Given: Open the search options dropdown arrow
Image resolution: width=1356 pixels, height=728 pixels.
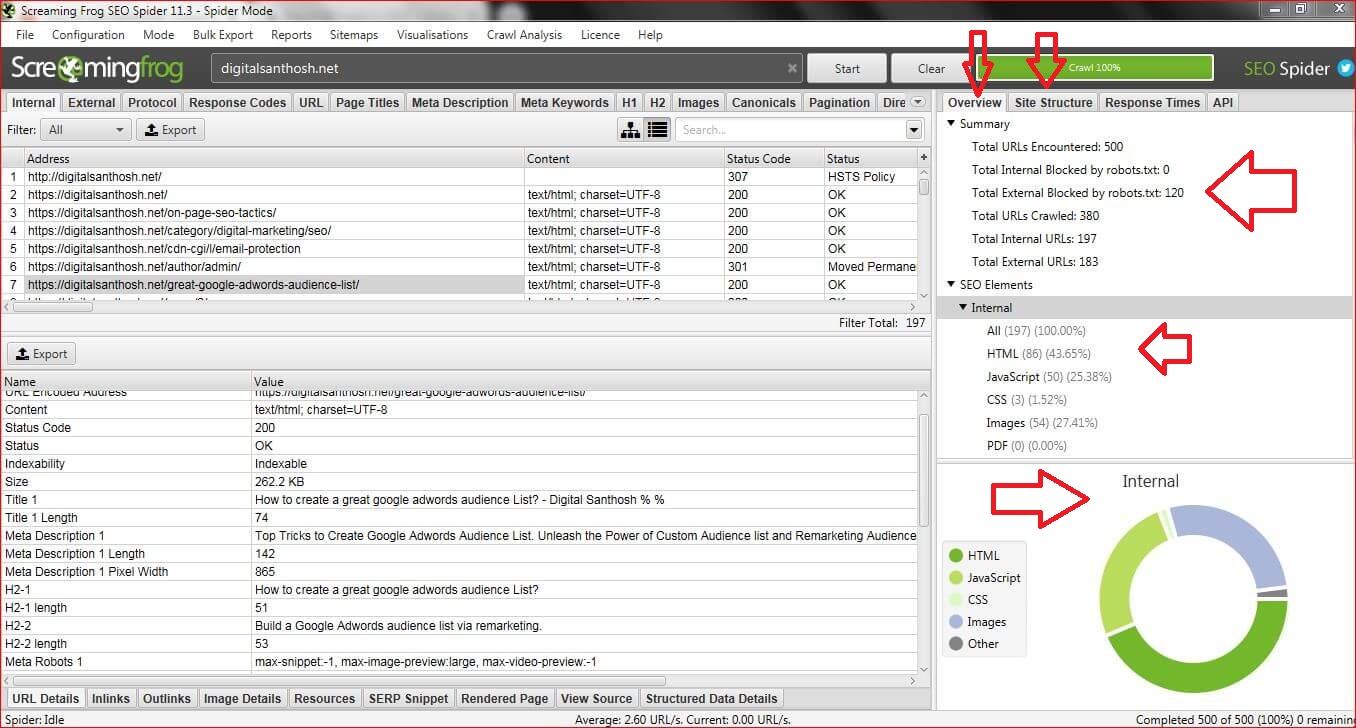Looking at the screenshot, I should point(914,130).
